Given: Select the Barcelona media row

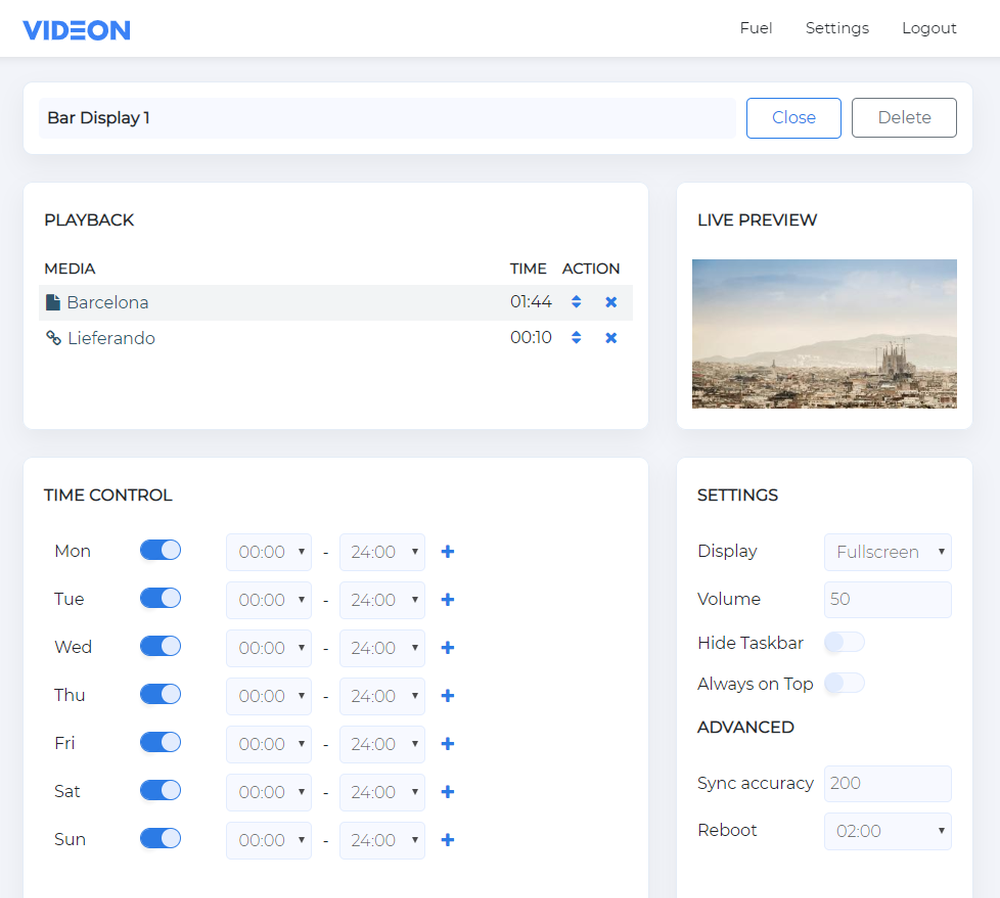Looking at the screenshot, I should click(335, 302).
